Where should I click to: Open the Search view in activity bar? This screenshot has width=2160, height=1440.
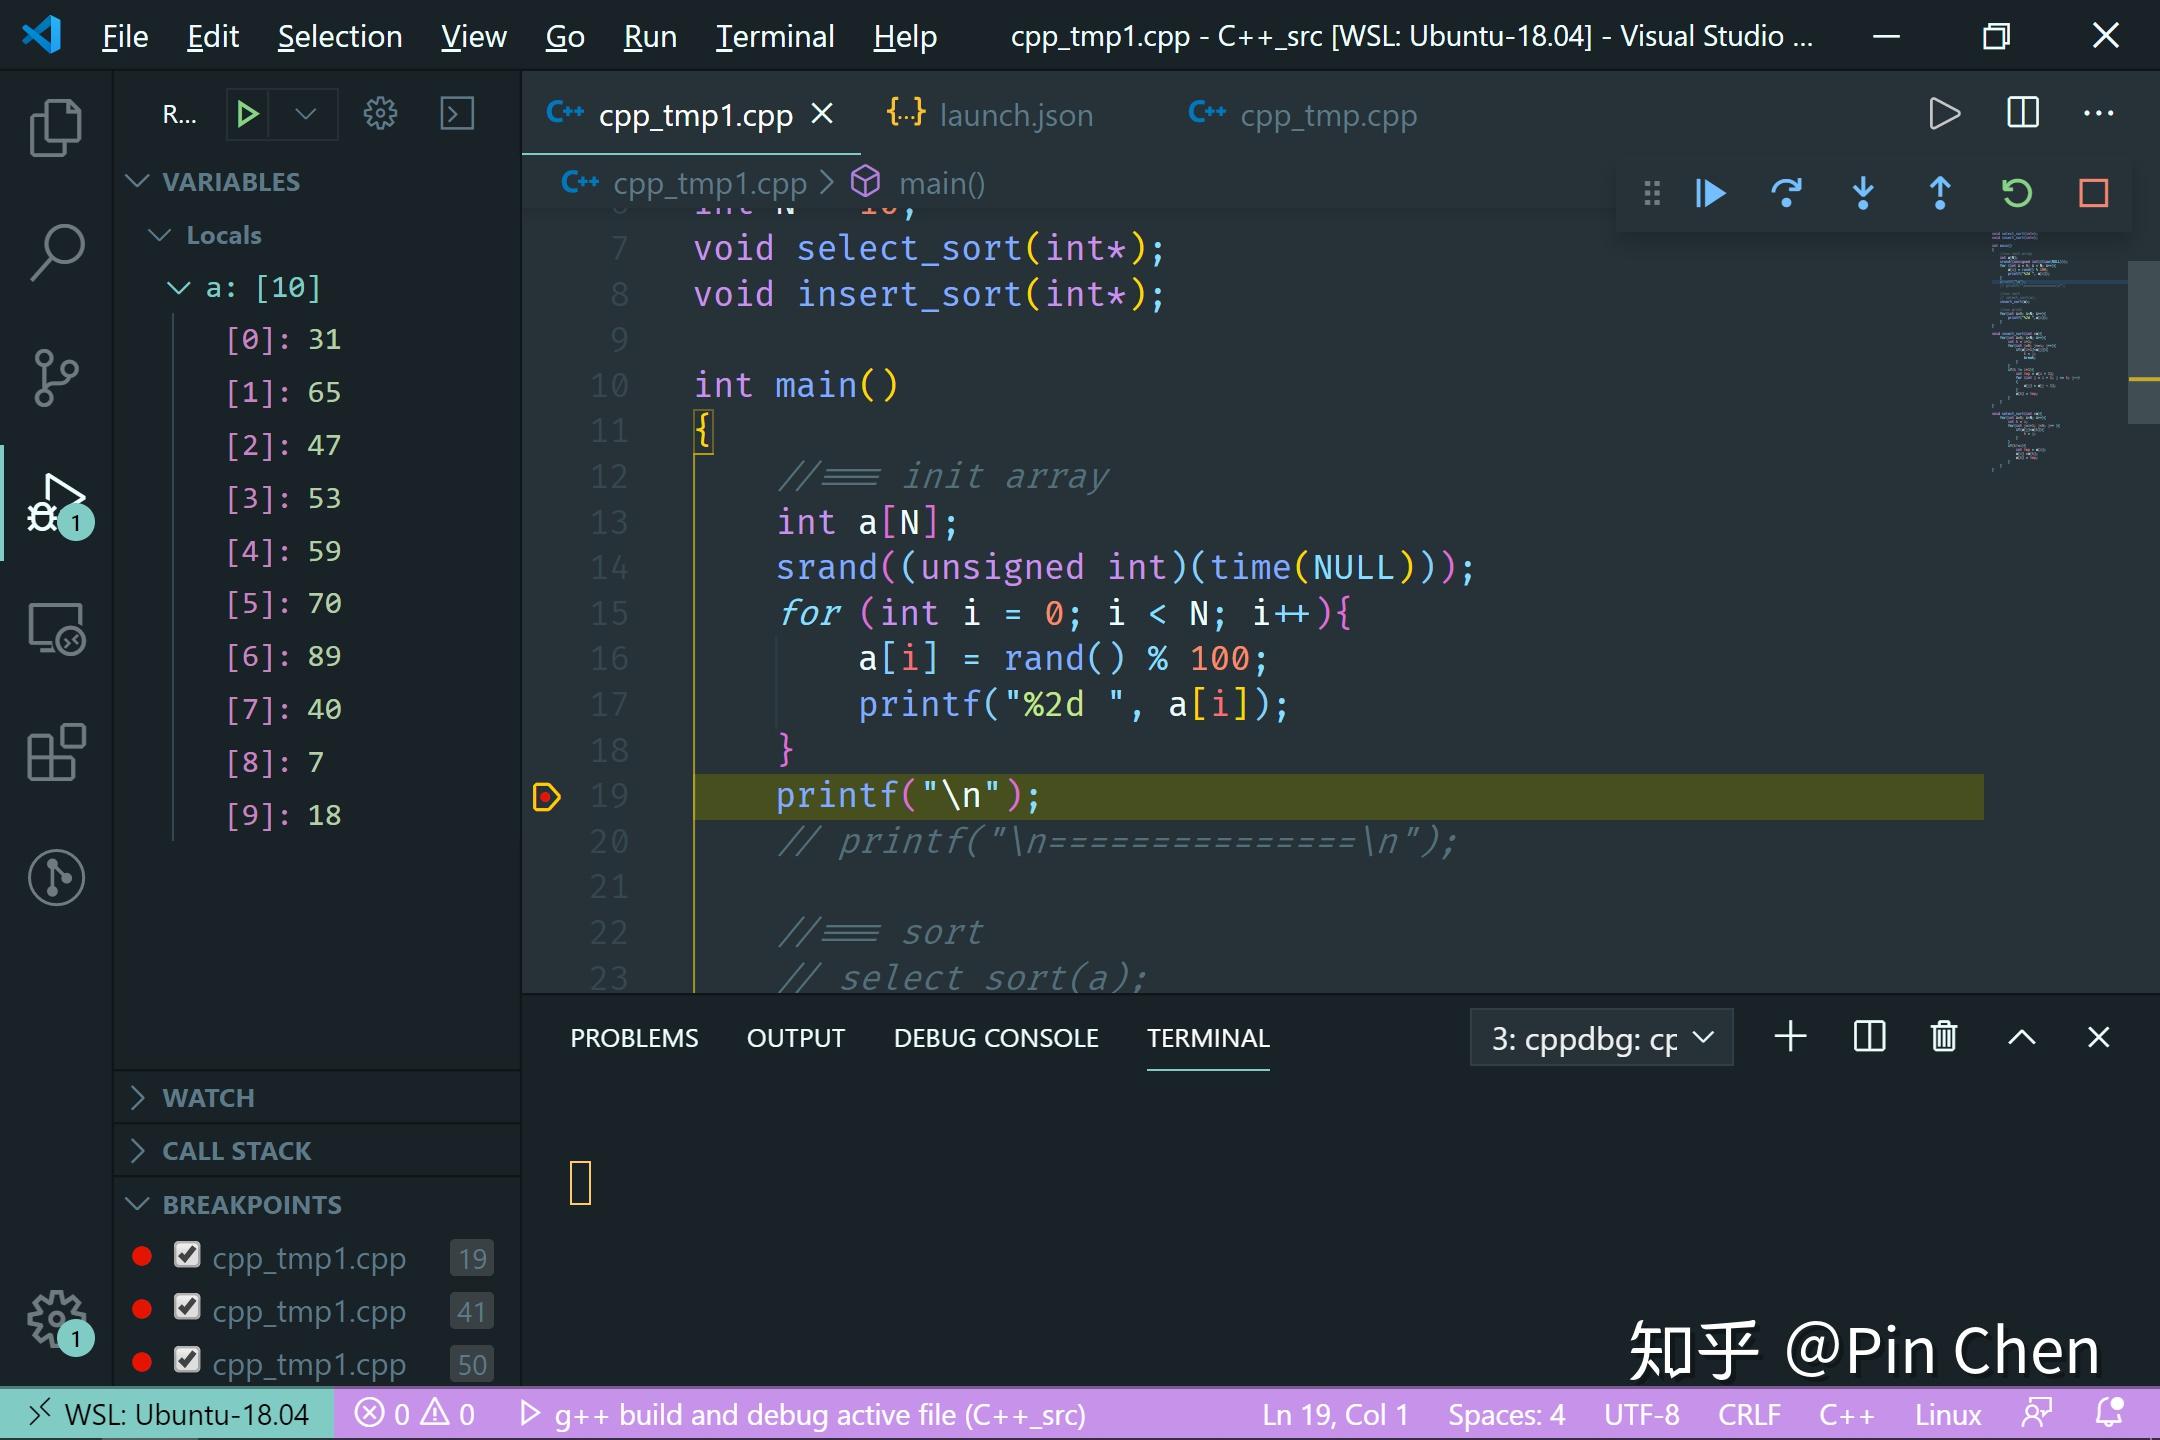(56, 252)
